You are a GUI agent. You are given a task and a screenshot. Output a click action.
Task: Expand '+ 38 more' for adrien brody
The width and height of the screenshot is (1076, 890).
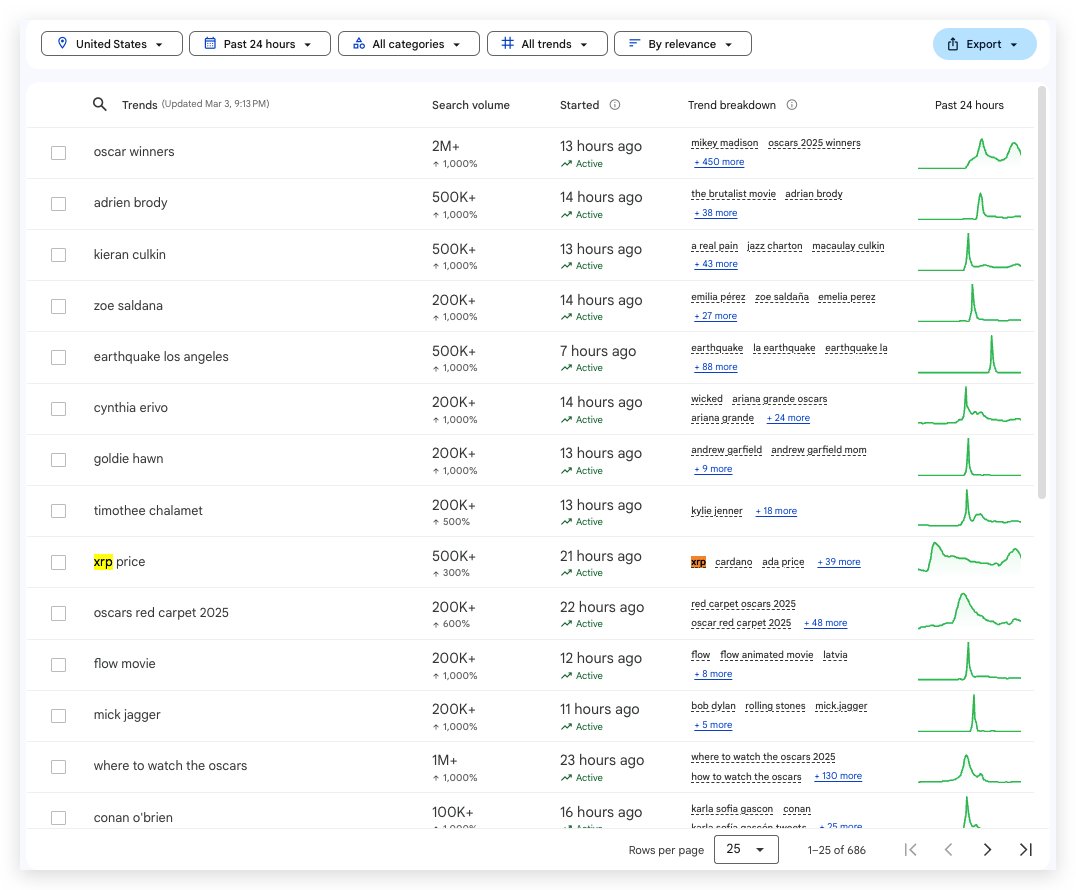pyautogui.click(x=716, y=213)
